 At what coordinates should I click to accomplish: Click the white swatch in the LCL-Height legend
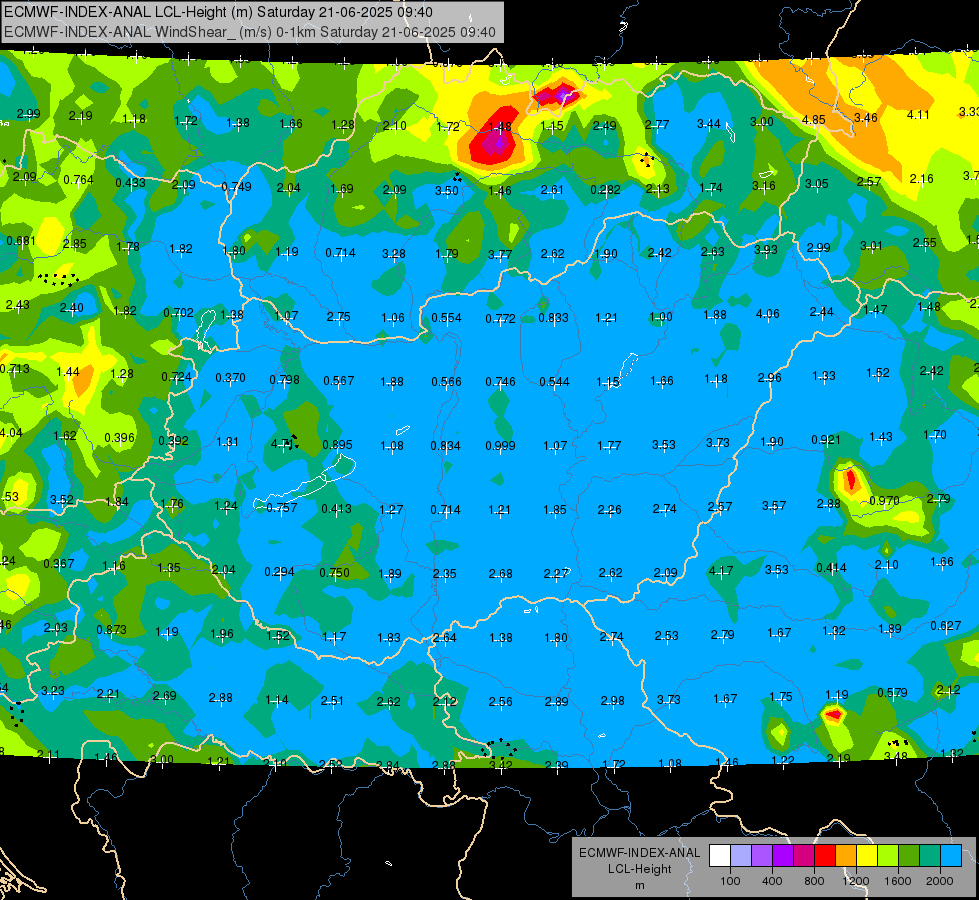720,856
